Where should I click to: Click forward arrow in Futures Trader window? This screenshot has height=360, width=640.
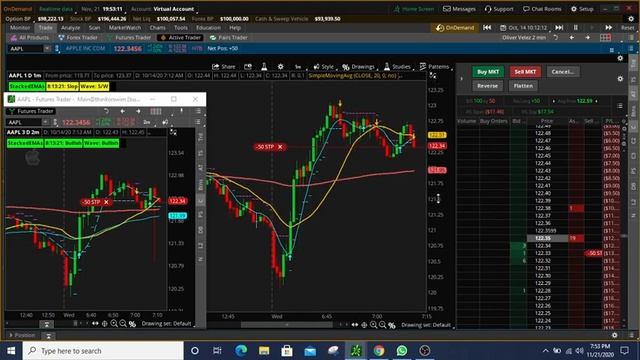click(138, 111)
